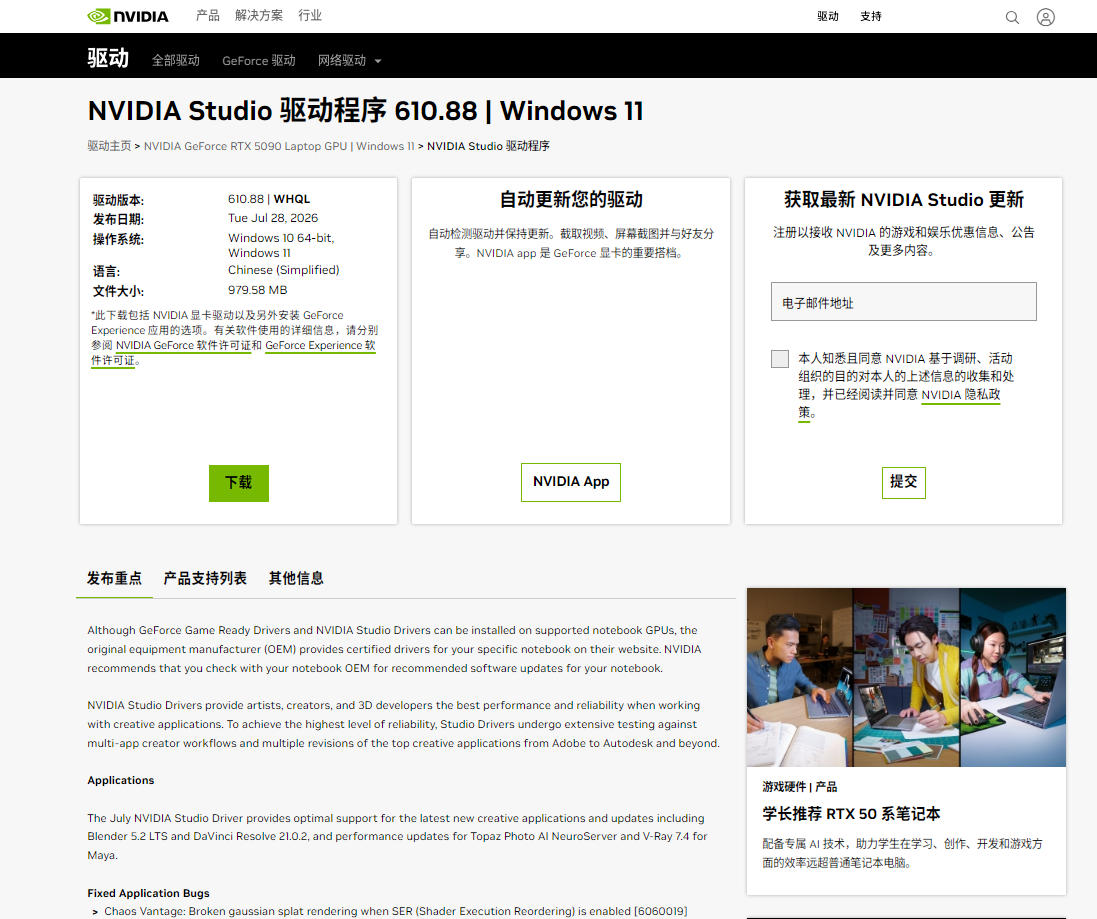1097x919 pixels.
Task: Click the 提交 button
Action: tap(903, 482)
